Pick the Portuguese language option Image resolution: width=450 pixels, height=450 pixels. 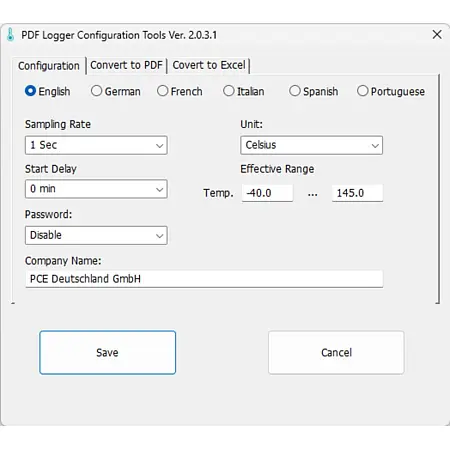coord(391,91)
